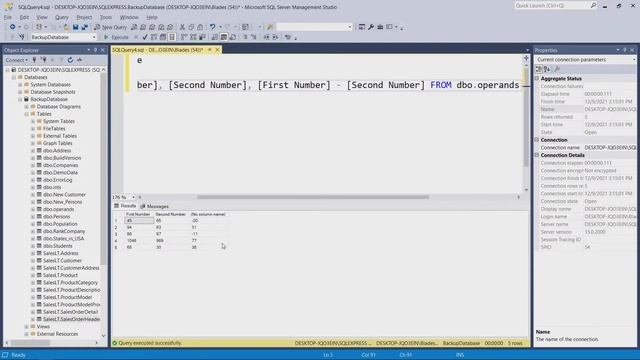Screen dimensions: 640x360
Task: Click the Save file icon
Action: [76, 27]
